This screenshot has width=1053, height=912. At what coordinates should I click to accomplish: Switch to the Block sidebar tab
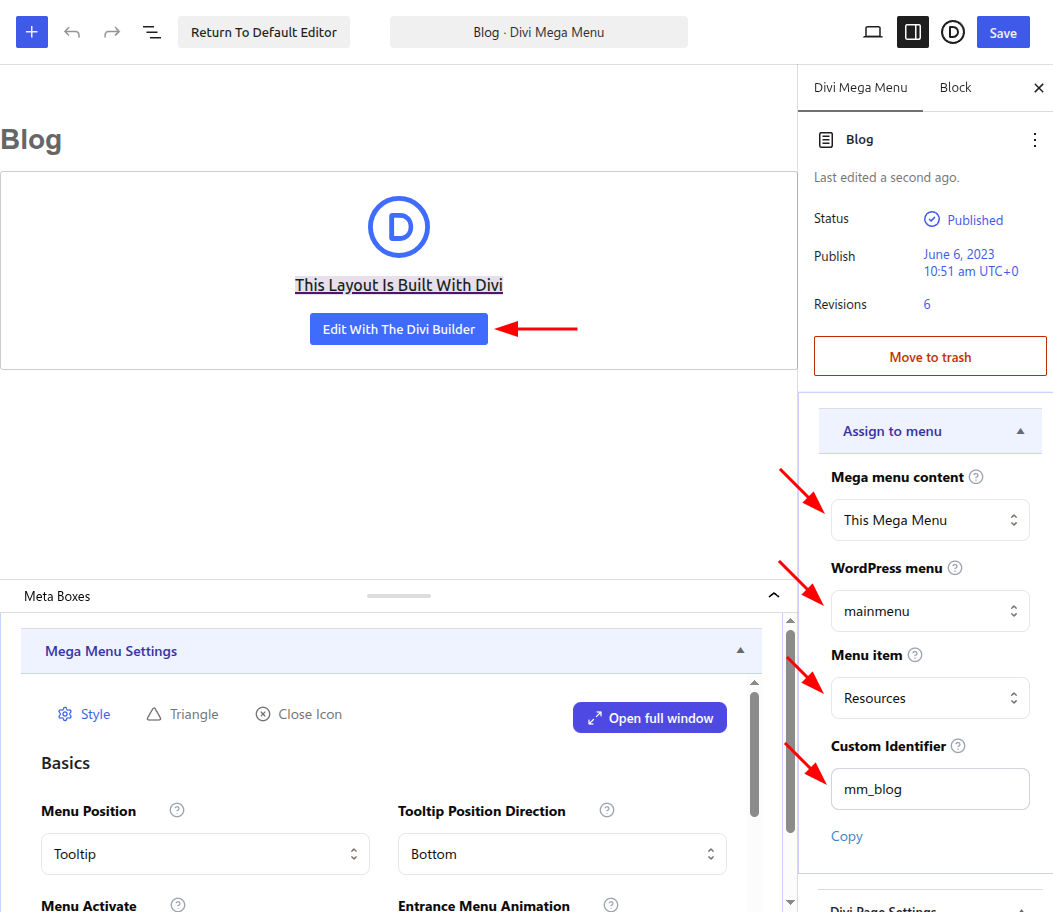pyautogui.click(x=955, y=87)
